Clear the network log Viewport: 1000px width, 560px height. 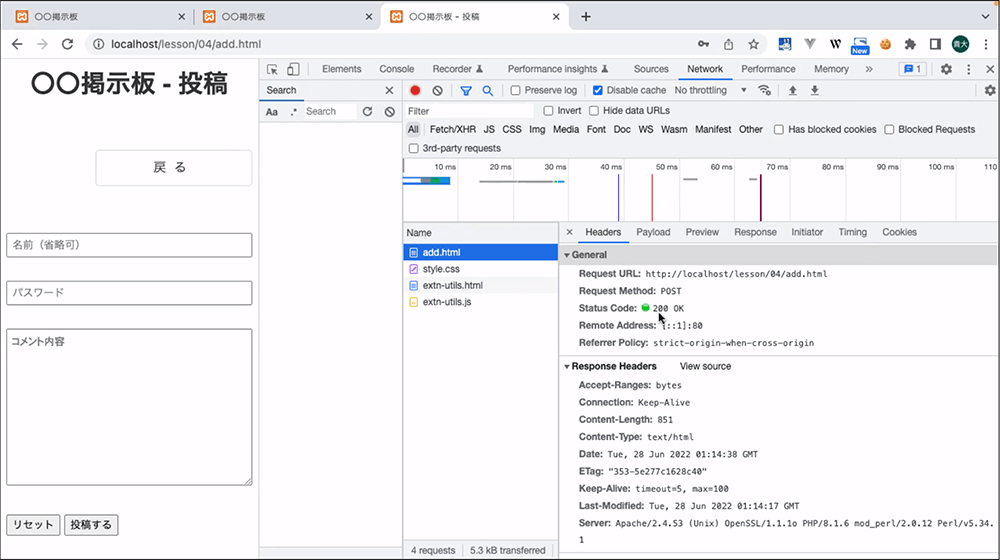[x=438, y=91]
